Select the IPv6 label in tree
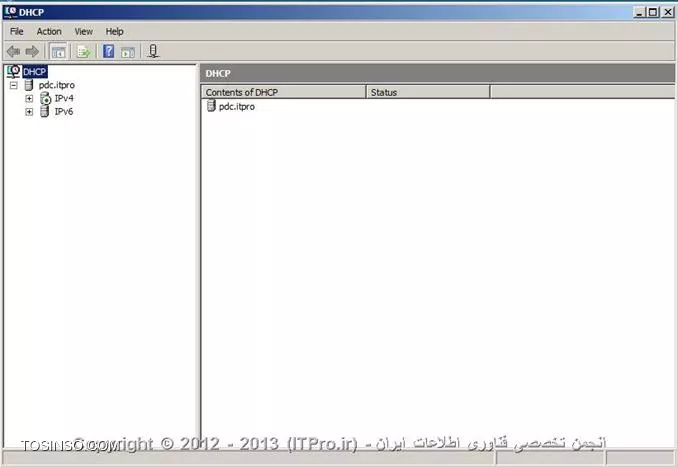678x467 pixels. 64,112
